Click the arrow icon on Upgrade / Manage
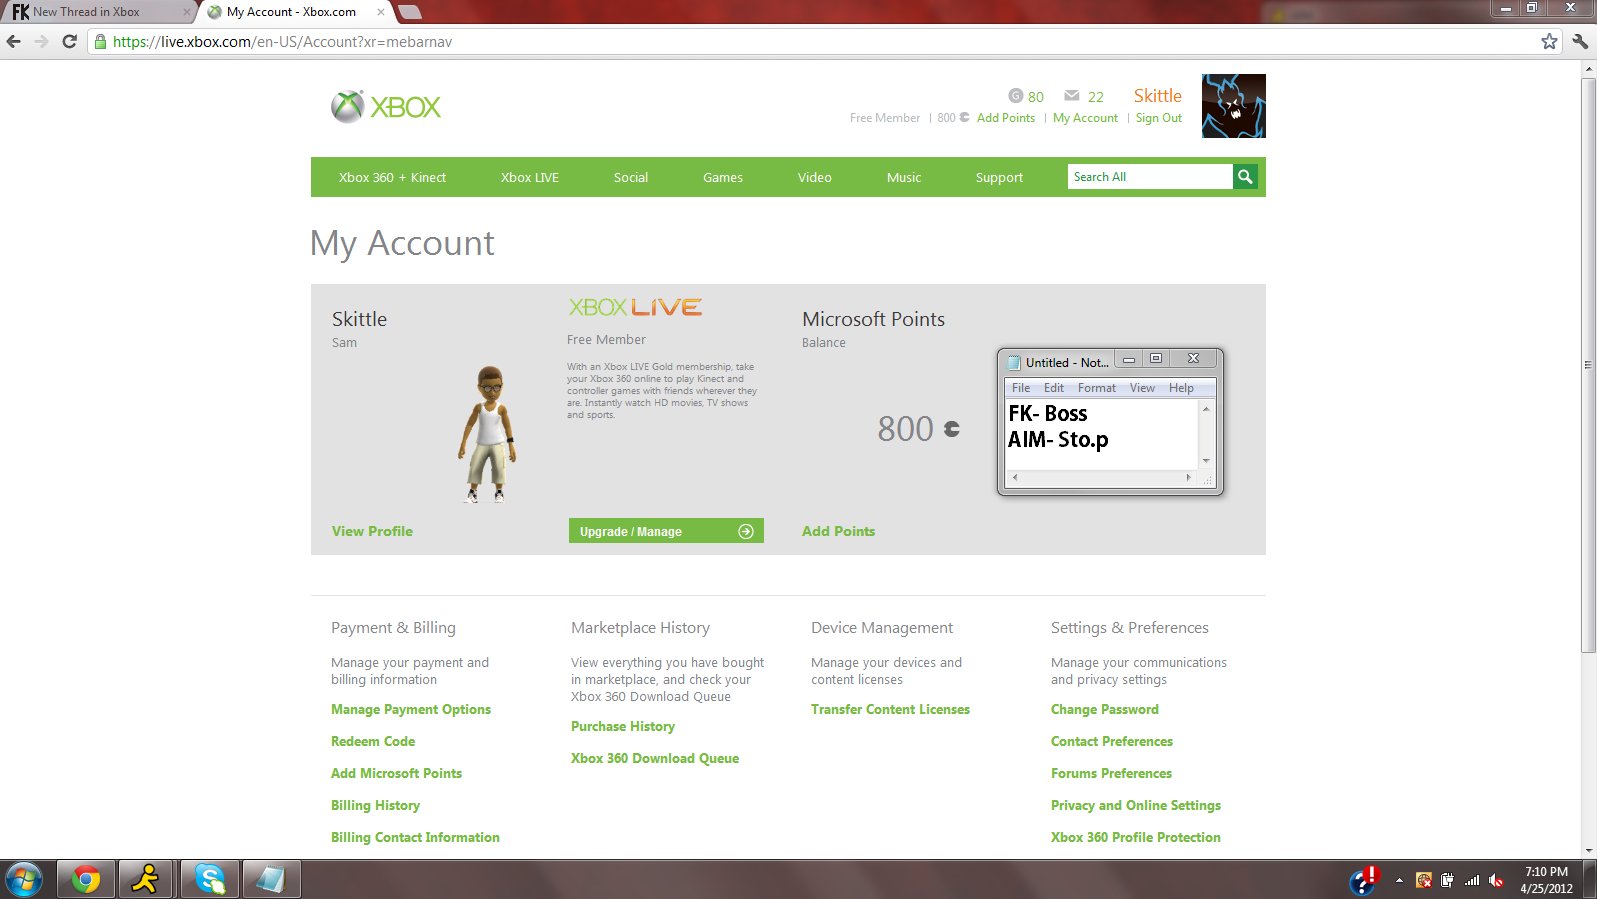 point(746,531)
